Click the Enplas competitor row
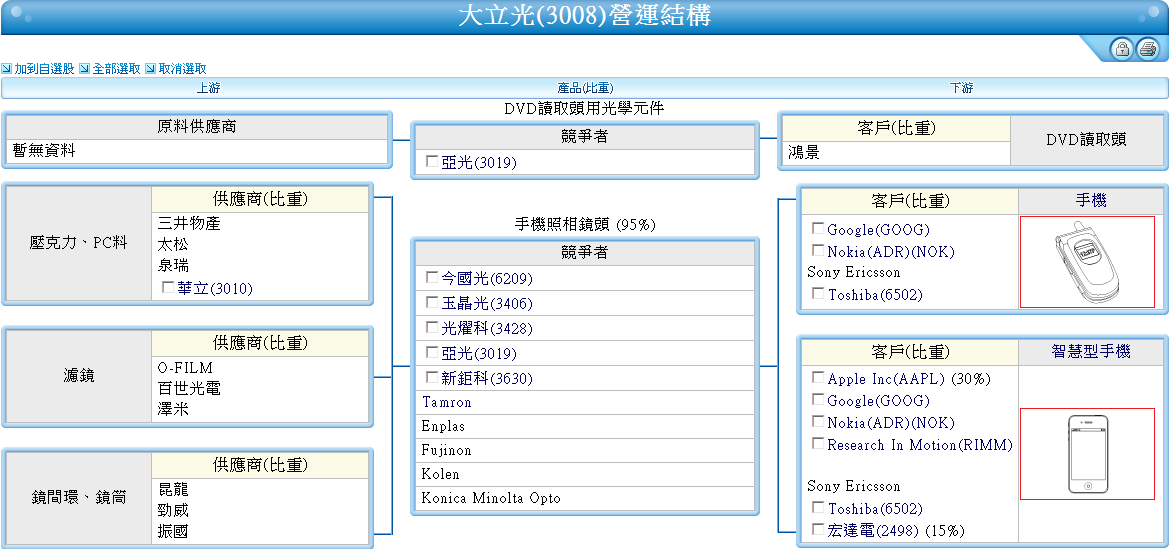 584,427
